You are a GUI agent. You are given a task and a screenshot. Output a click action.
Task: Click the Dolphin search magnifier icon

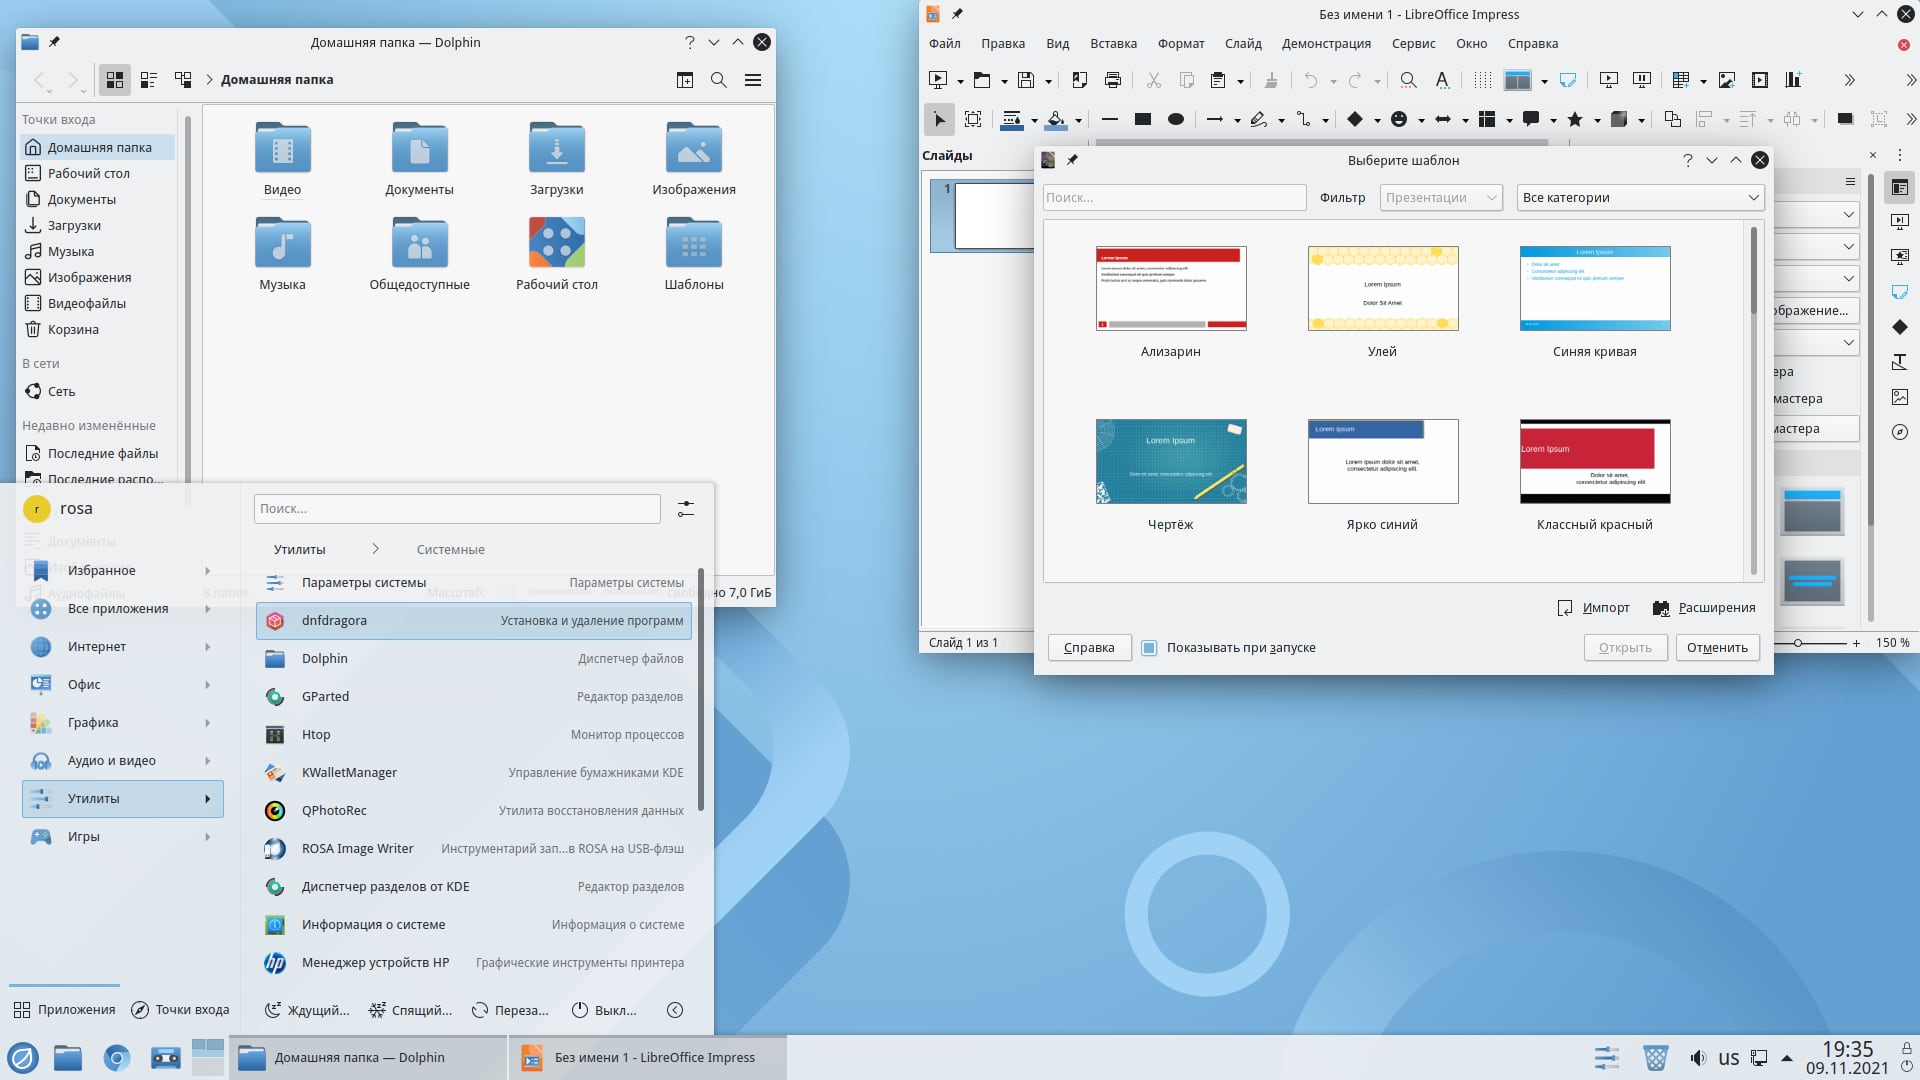[718, 80]
